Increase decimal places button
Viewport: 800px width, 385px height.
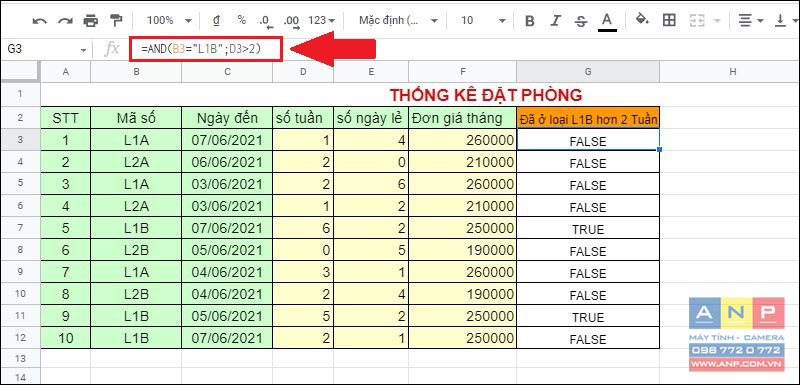pos(292,21)
